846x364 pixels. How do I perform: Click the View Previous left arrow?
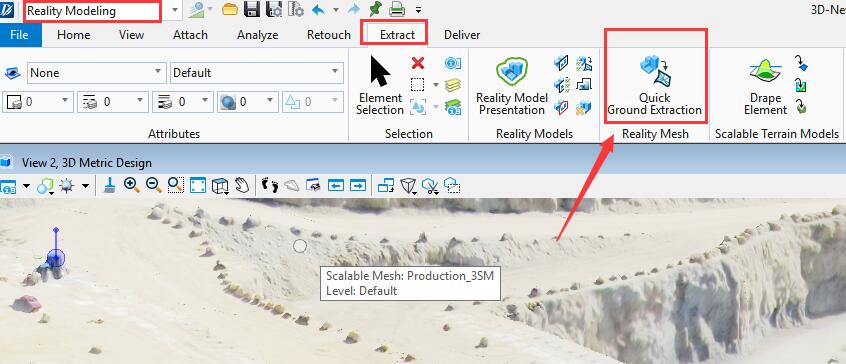coord(336,186)
